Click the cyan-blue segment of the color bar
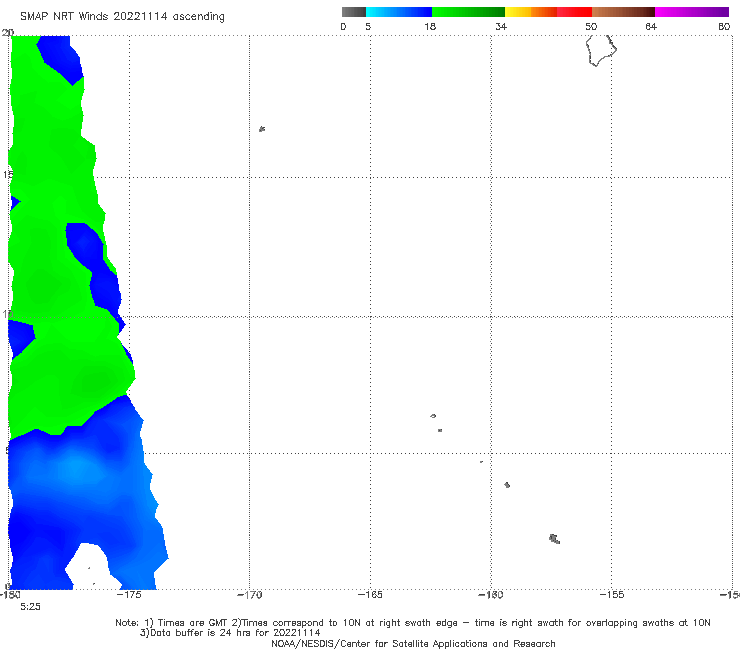Screen dimensions: 740x650 tap(399, 12)
